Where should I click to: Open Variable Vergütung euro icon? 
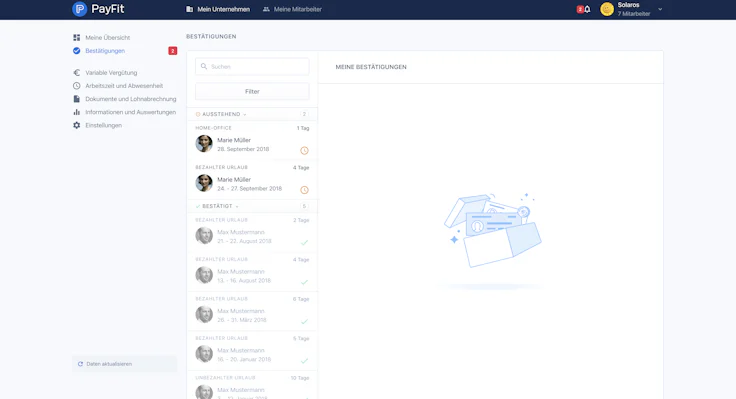(77, 73)
